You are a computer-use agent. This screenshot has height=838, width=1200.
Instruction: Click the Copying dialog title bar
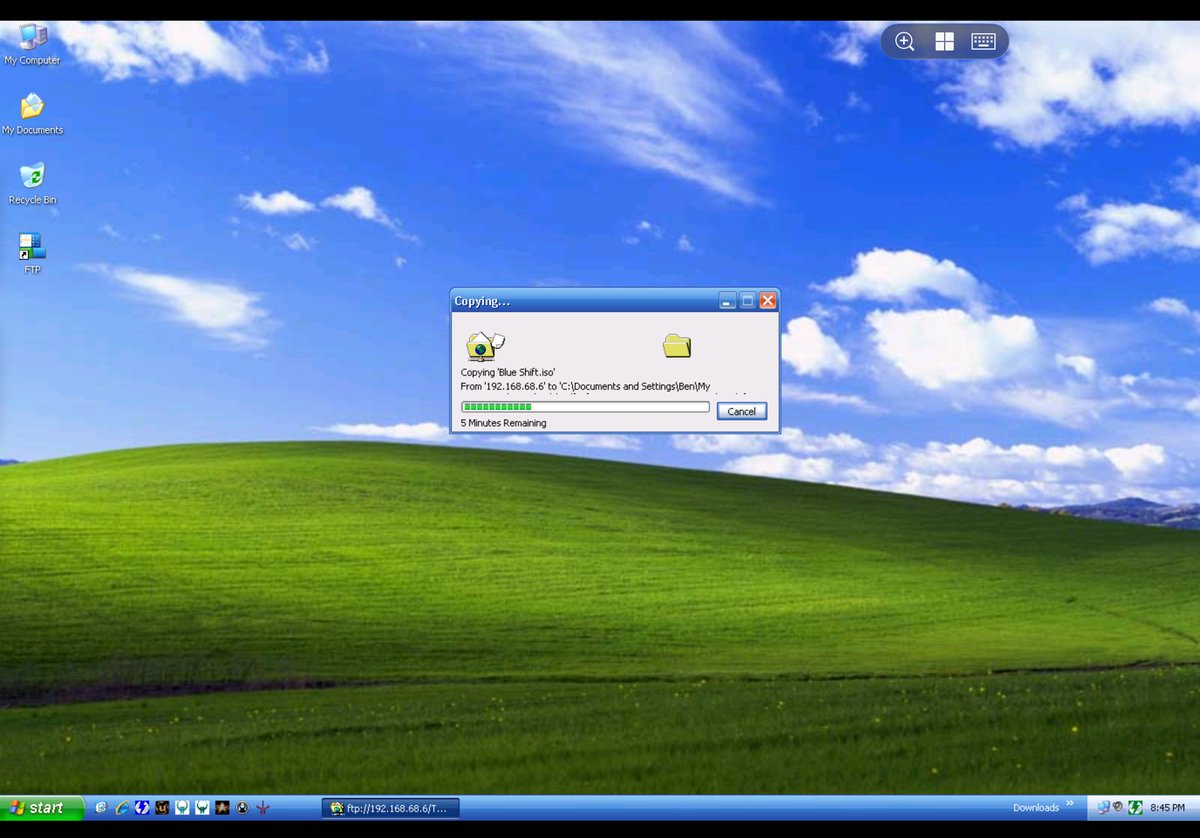coord(614,300)
